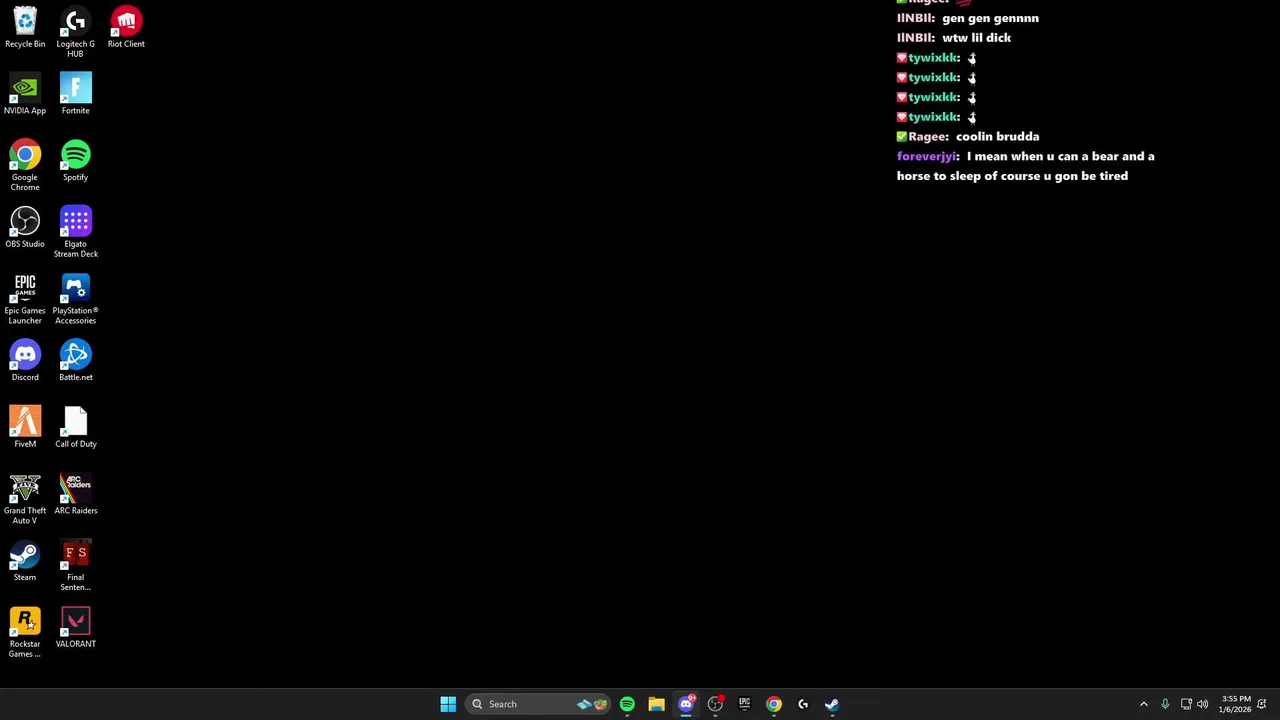This screenshot has height=720, width=1280.
Task: Click the volume speaker icon in the tray
Action: 1202,704
